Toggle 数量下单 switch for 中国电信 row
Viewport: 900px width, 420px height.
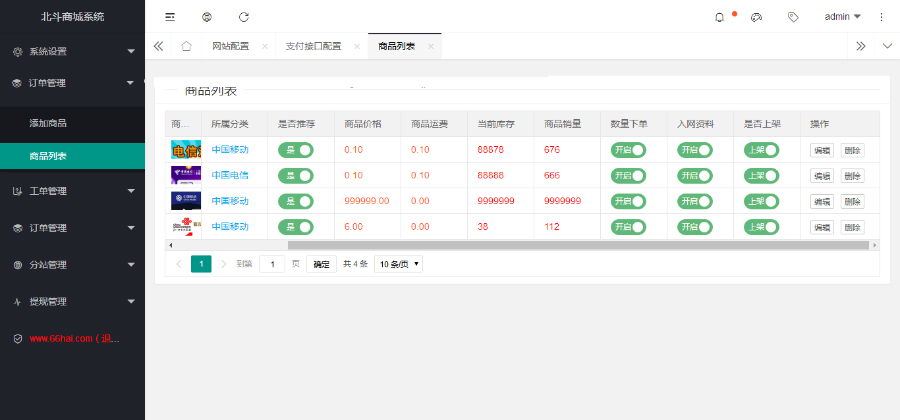pyautogui.click(x=628, y=175)
